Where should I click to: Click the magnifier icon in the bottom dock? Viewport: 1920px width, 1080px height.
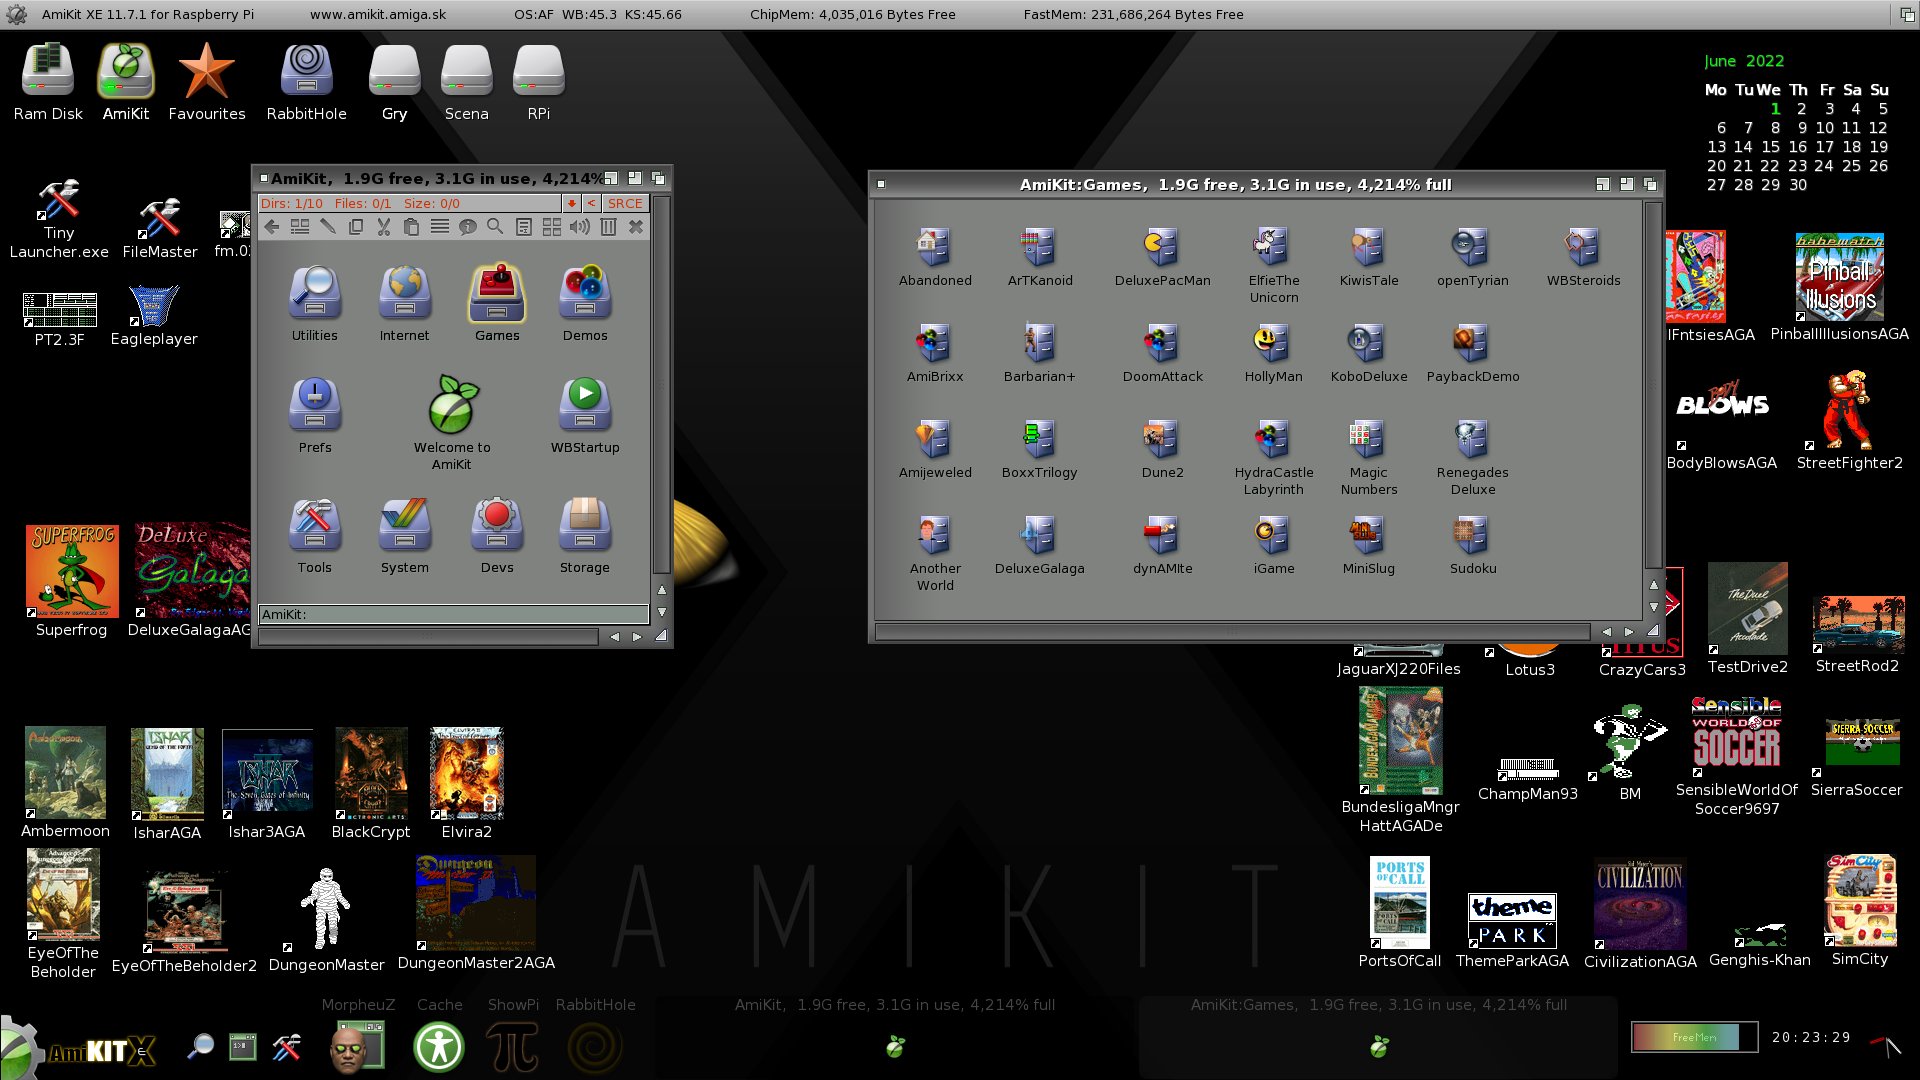tap(200, 1046)
